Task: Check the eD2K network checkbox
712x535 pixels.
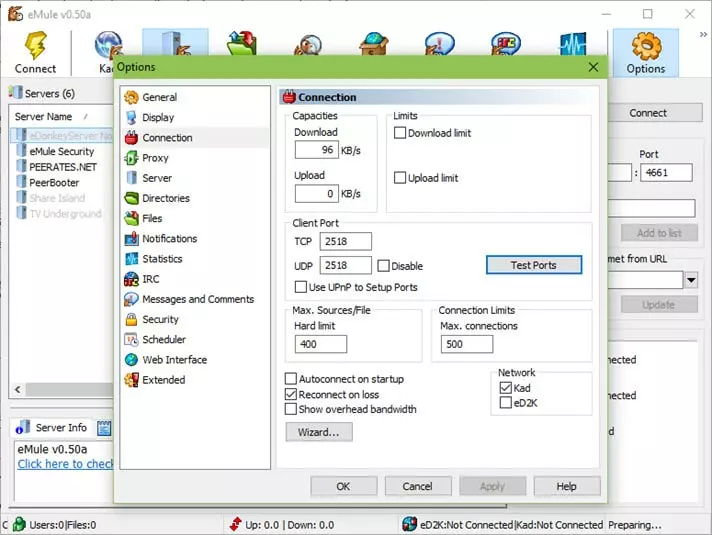Action: click(505, 402)
